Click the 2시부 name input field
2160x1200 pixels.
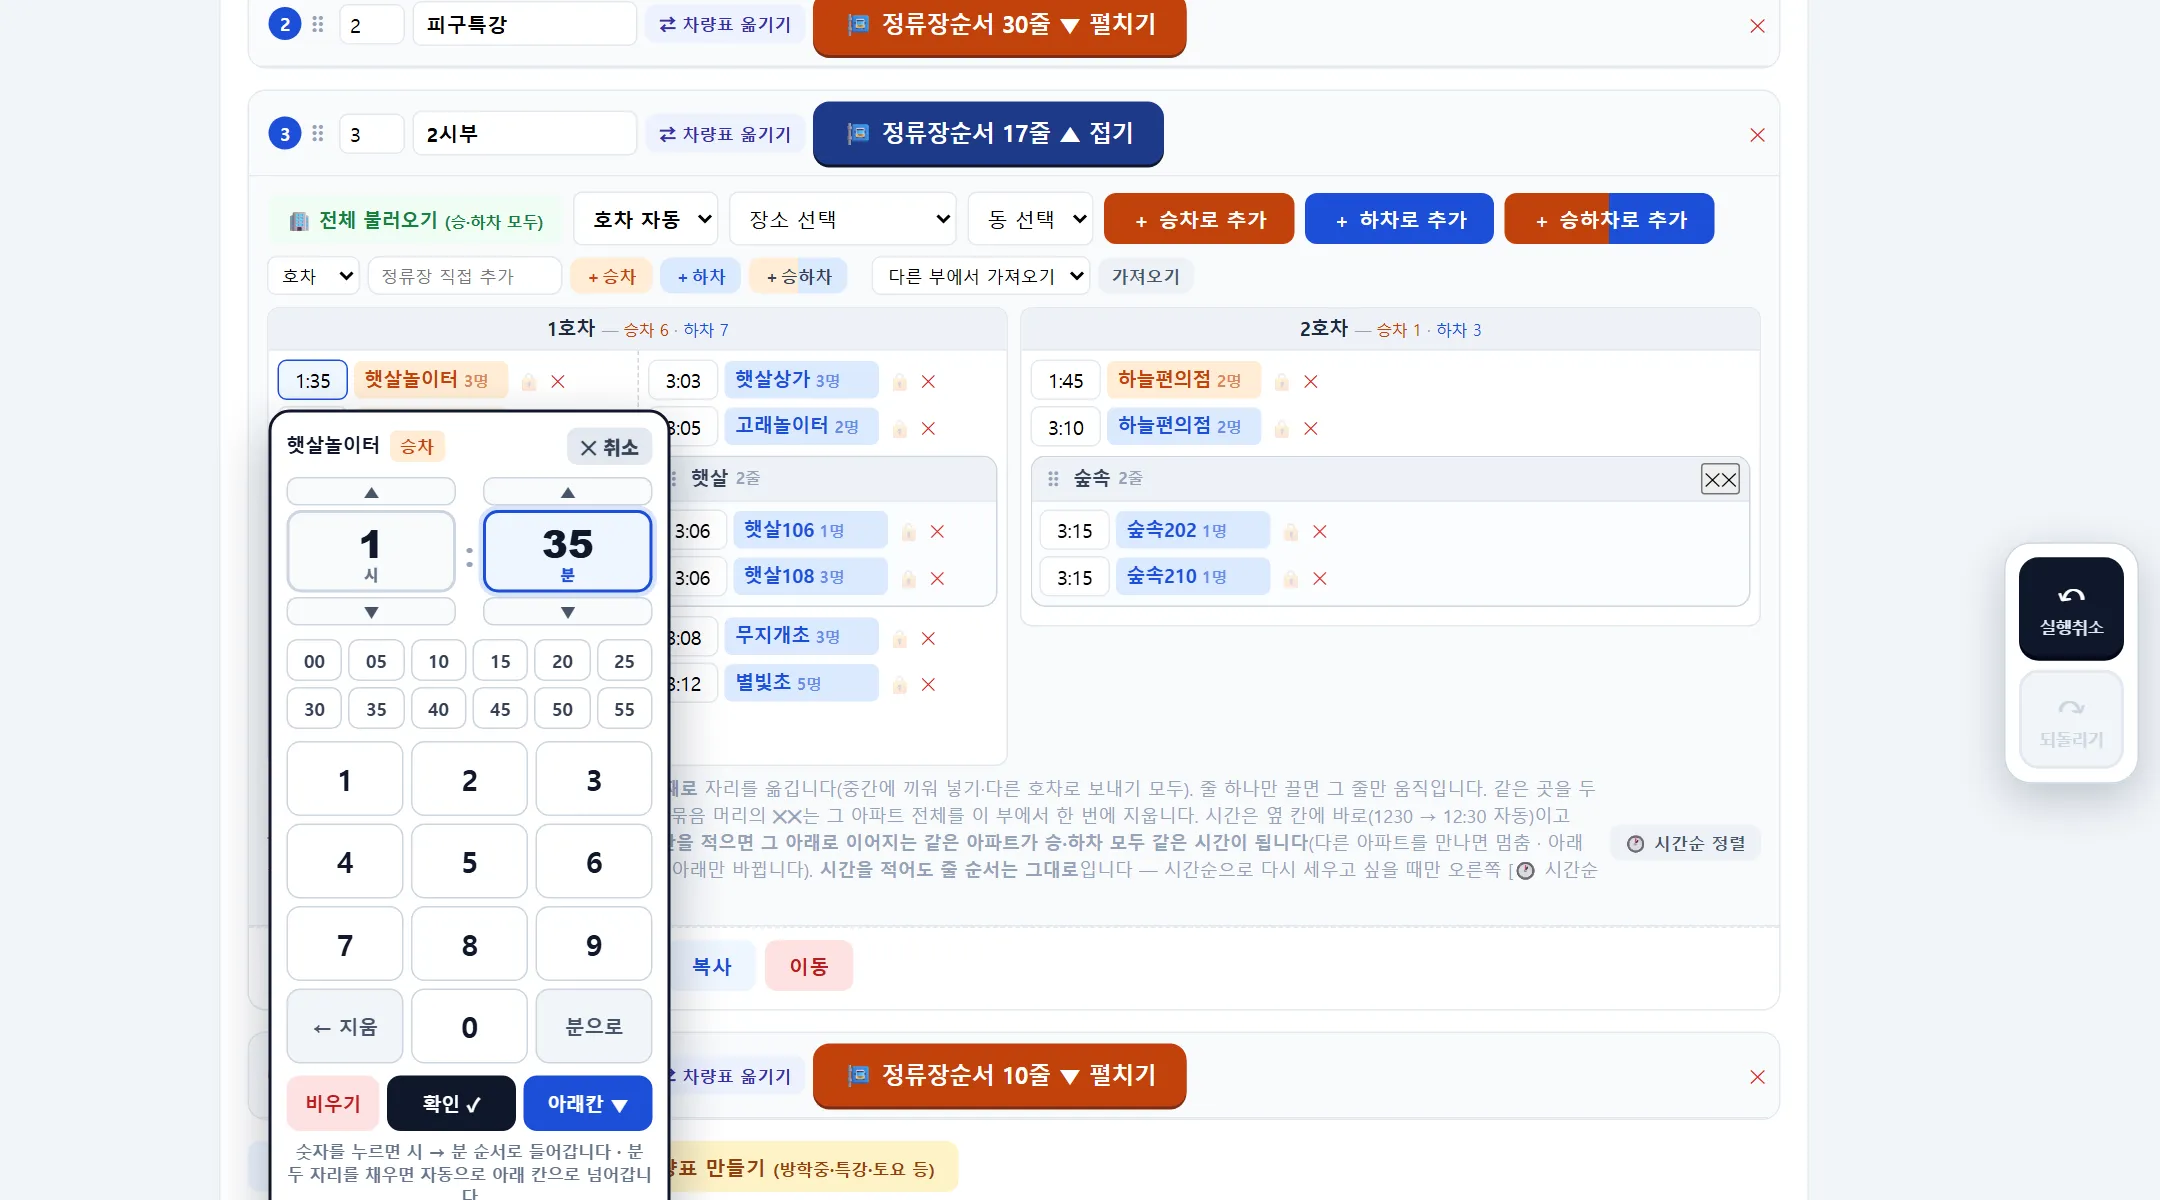[525, 134]
